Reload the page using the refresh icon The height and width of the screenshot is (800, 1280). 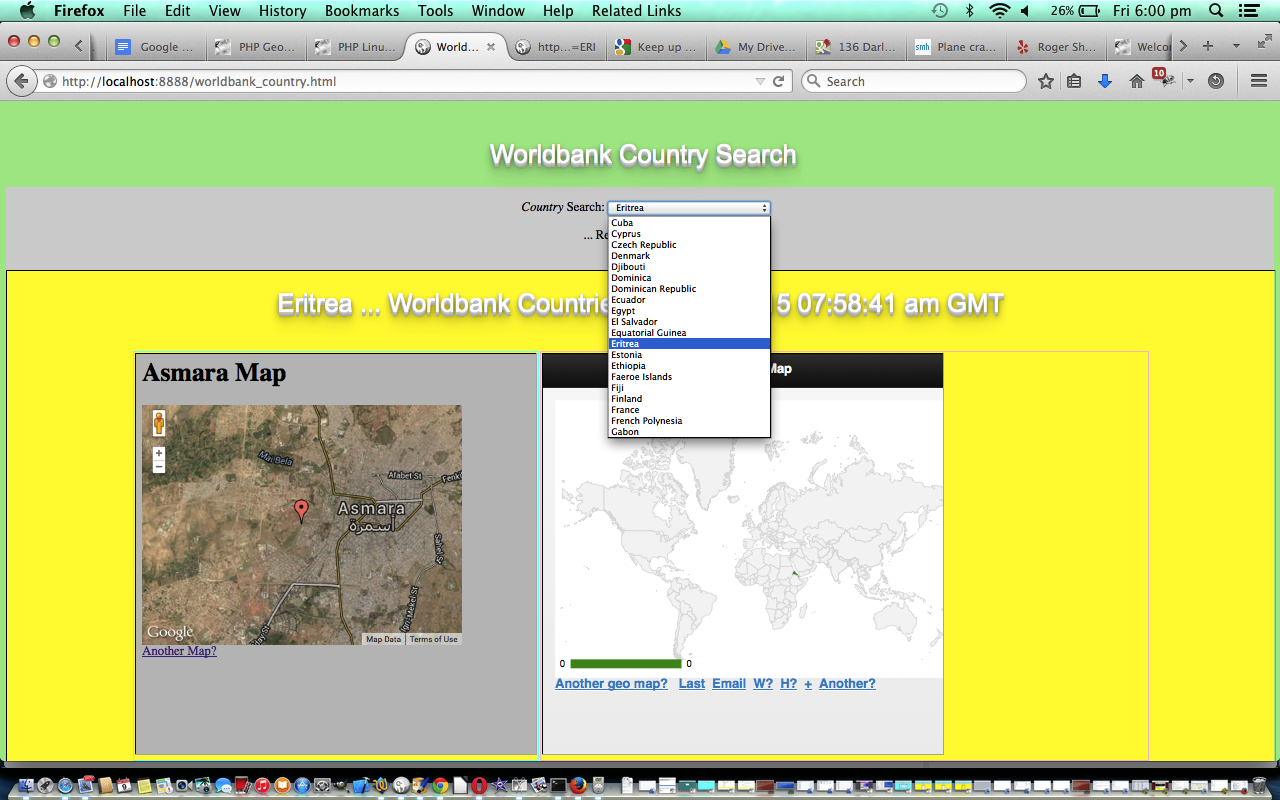[781, 80]
